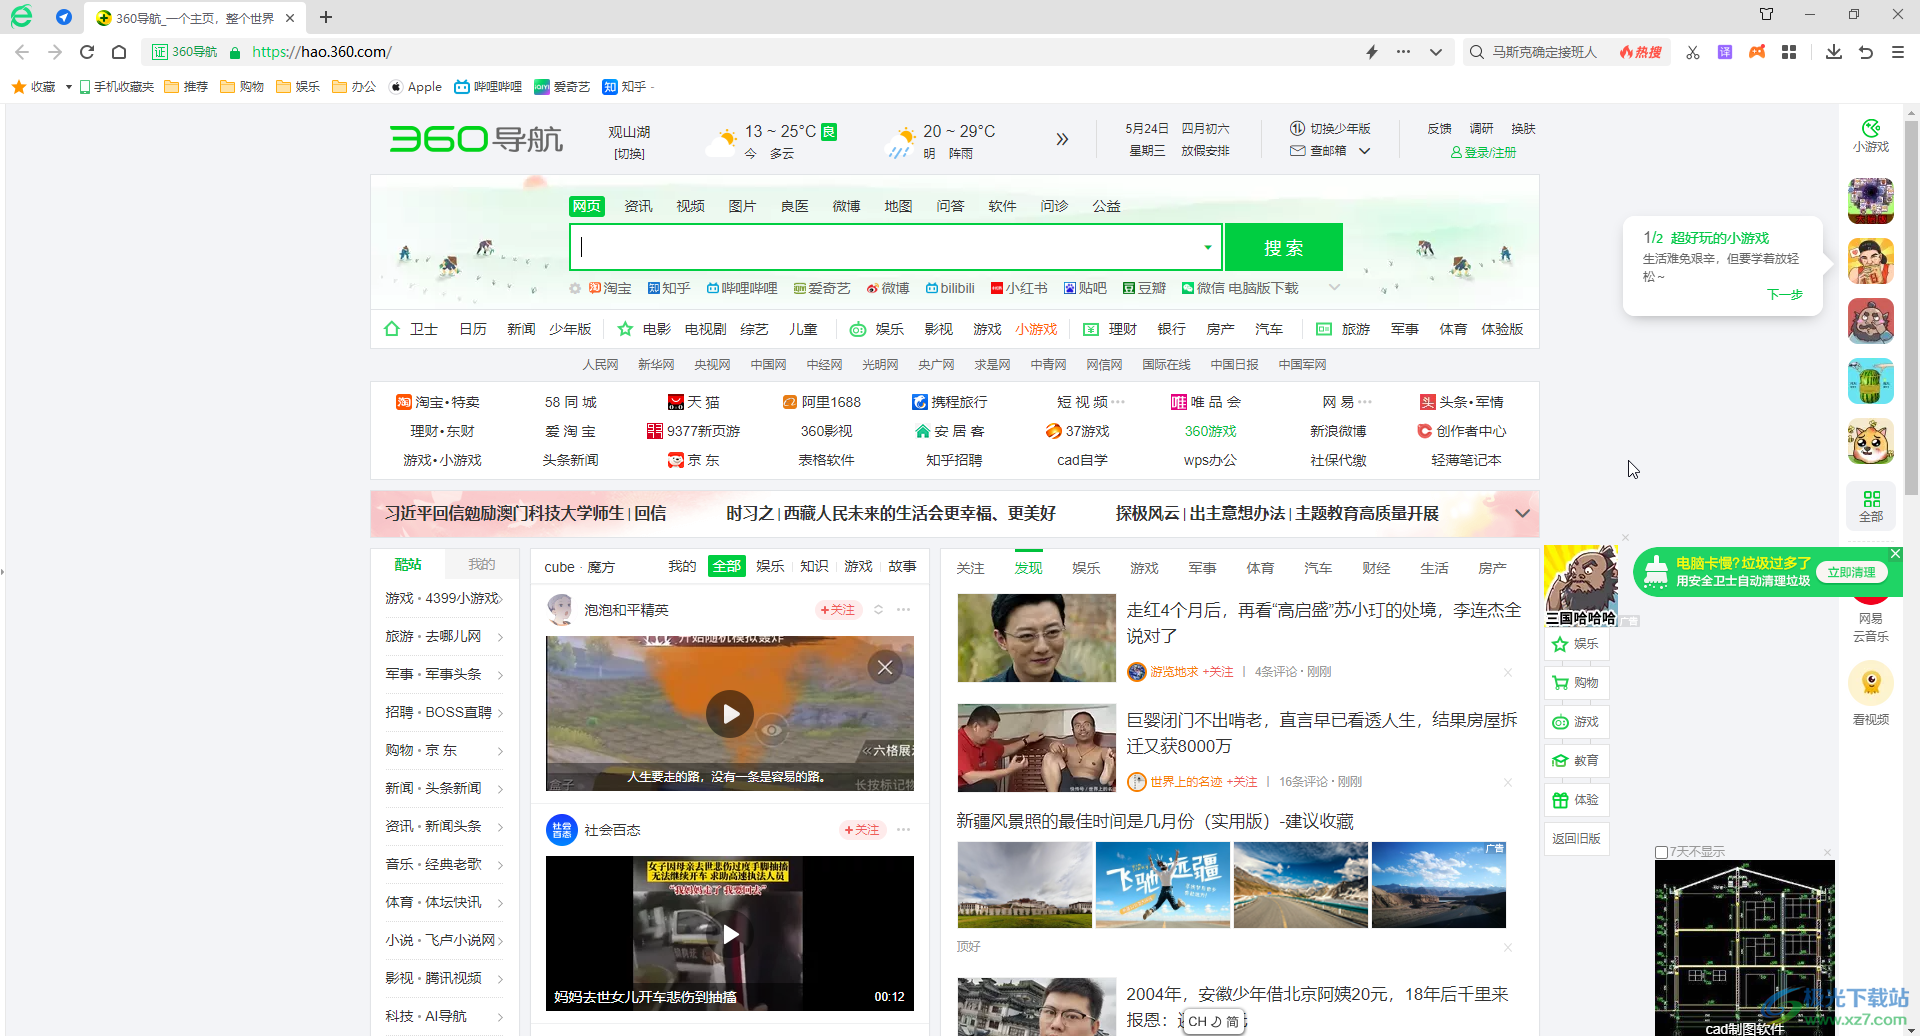
Task: Click the browser back arrow
Action: [22, 52]
